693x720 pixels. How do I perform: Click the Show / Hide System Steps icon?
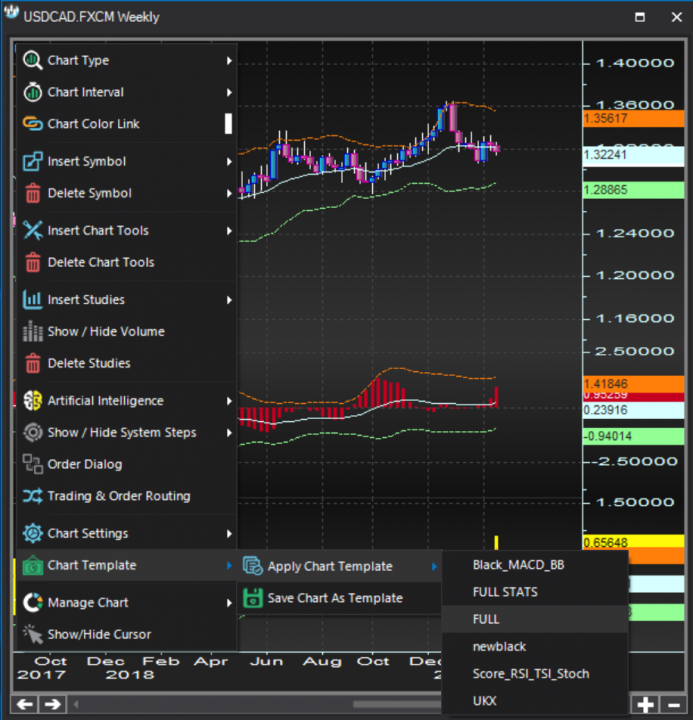(x=33, y=432)
